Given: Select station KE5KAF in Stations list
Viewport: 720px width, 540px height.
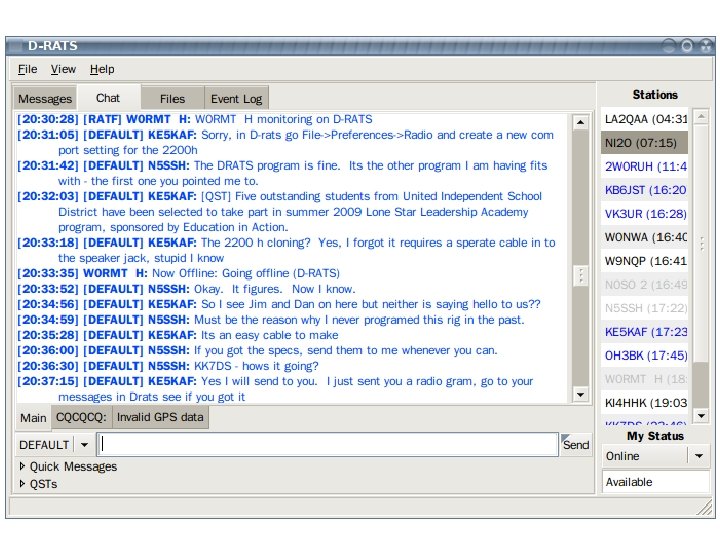Looking at the screenshot, I should (645, 332).
